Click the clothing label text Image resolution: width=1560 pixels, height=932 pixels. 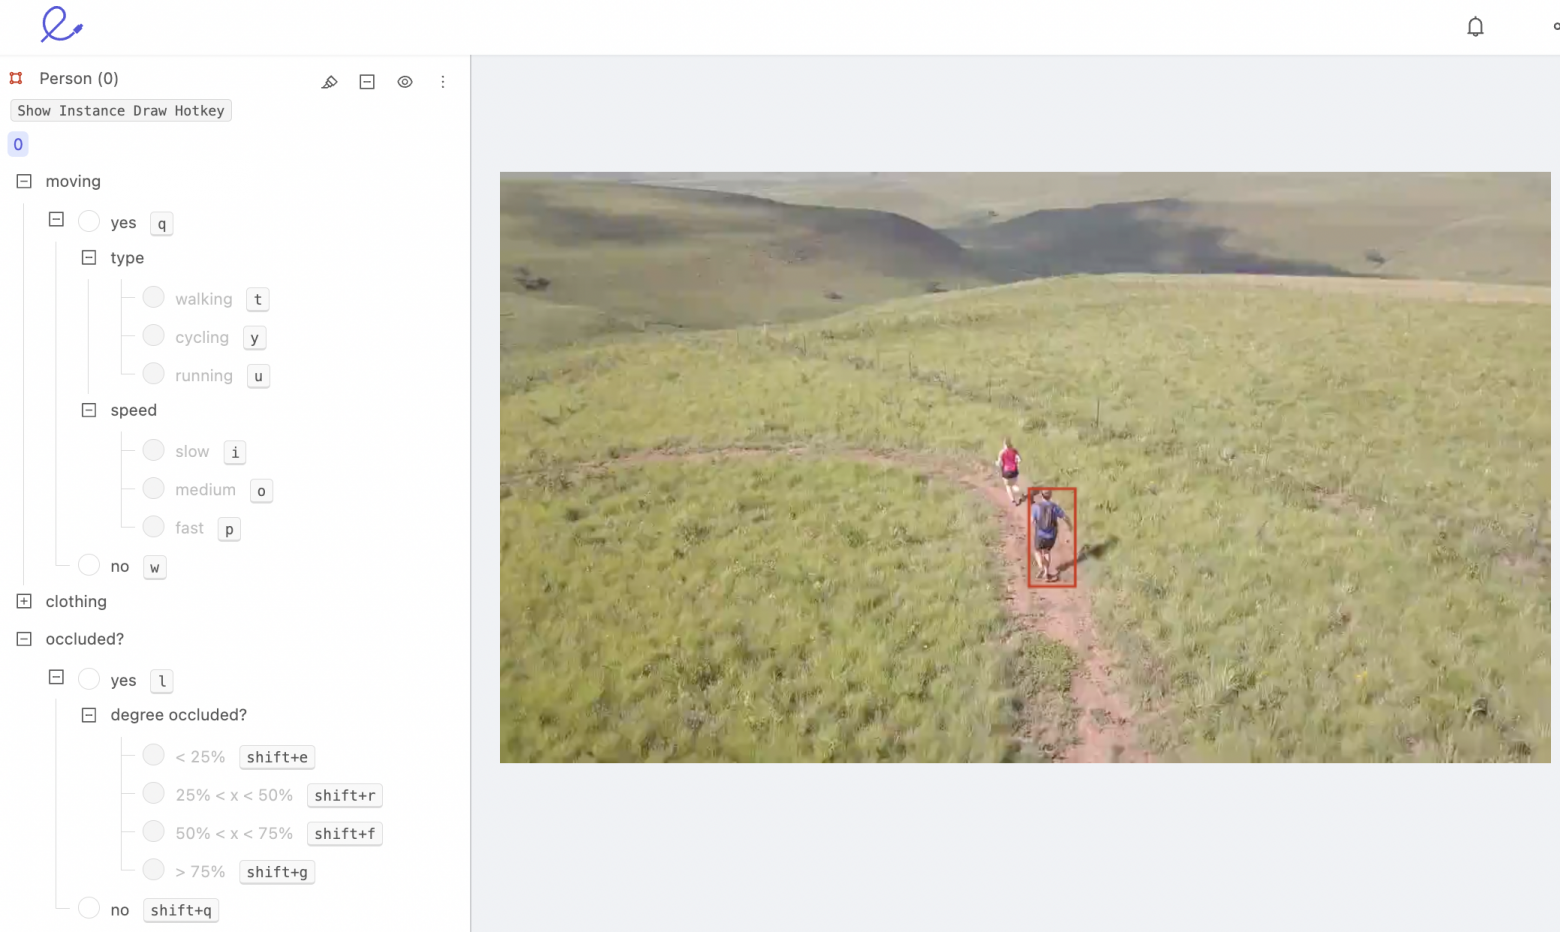[76, 601]
